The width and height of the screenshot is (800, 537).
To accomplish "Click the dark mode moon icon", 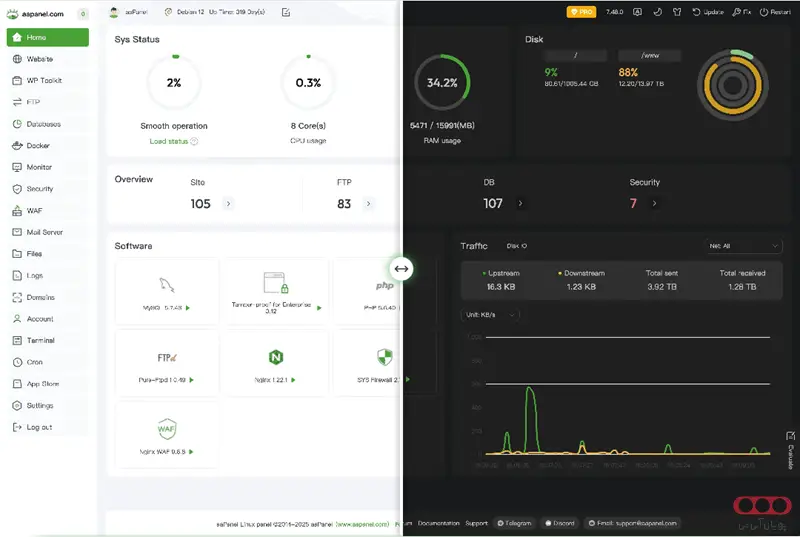I will pyautogui.click(x=658, y=12).
